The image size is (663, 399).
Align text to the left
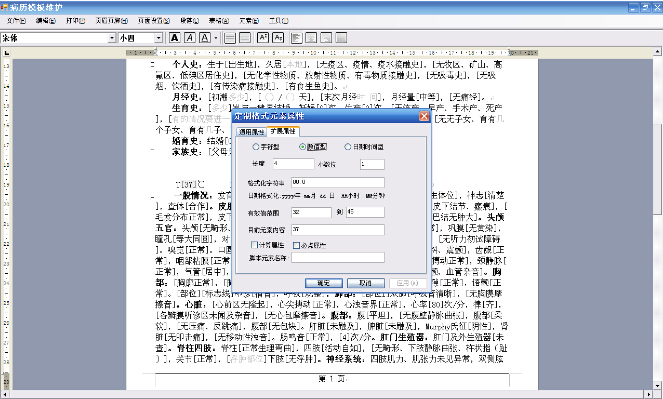pos(296,38)
